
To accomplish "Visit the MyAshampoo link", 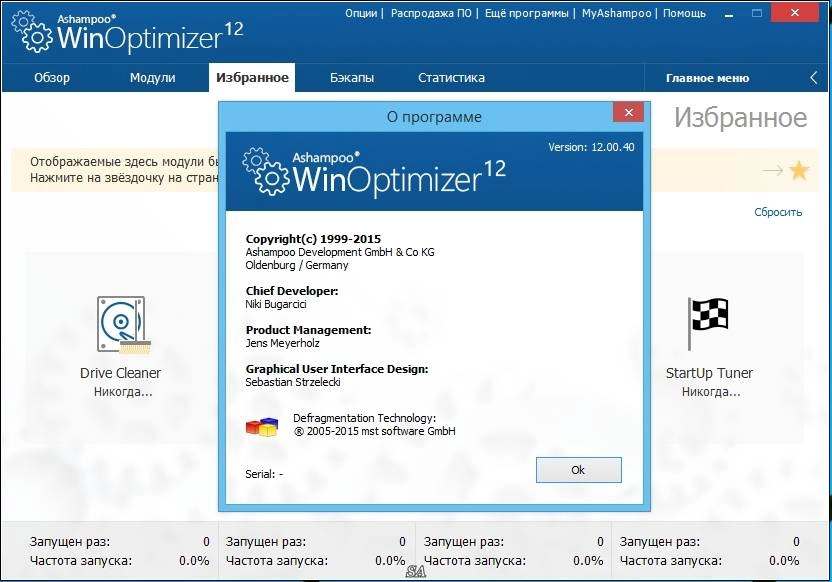I will point(616,13).
